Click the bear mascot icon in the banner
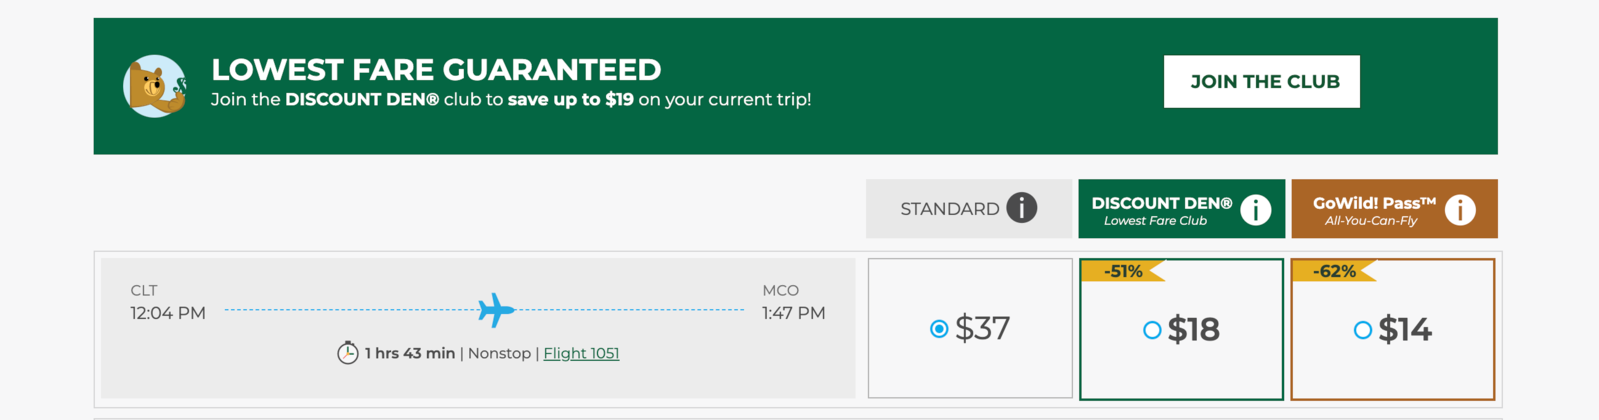Image resolution: width=1599 pixels, height=420 pixels. 155,86
